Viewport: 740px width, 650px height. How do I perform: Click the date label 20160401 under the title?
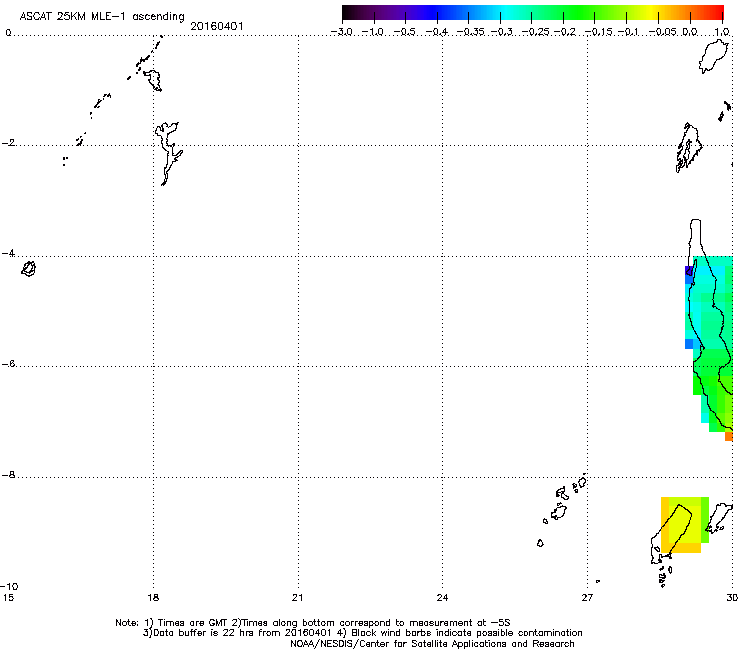tap(217, 26)
